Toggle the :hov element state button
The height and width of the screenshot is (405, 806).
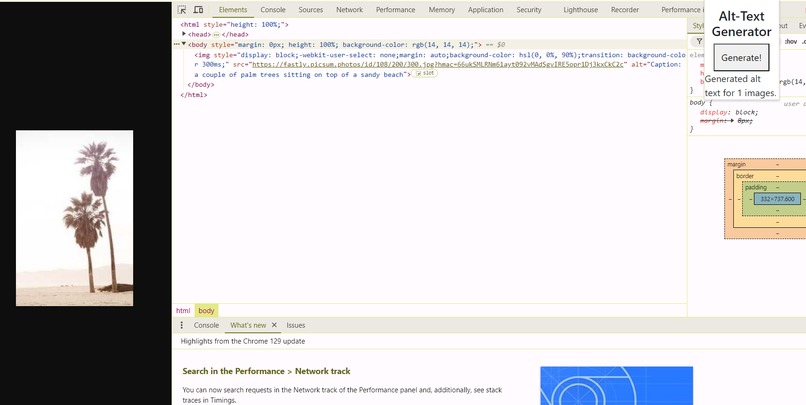pyautogui.click(x=791, y=41)
